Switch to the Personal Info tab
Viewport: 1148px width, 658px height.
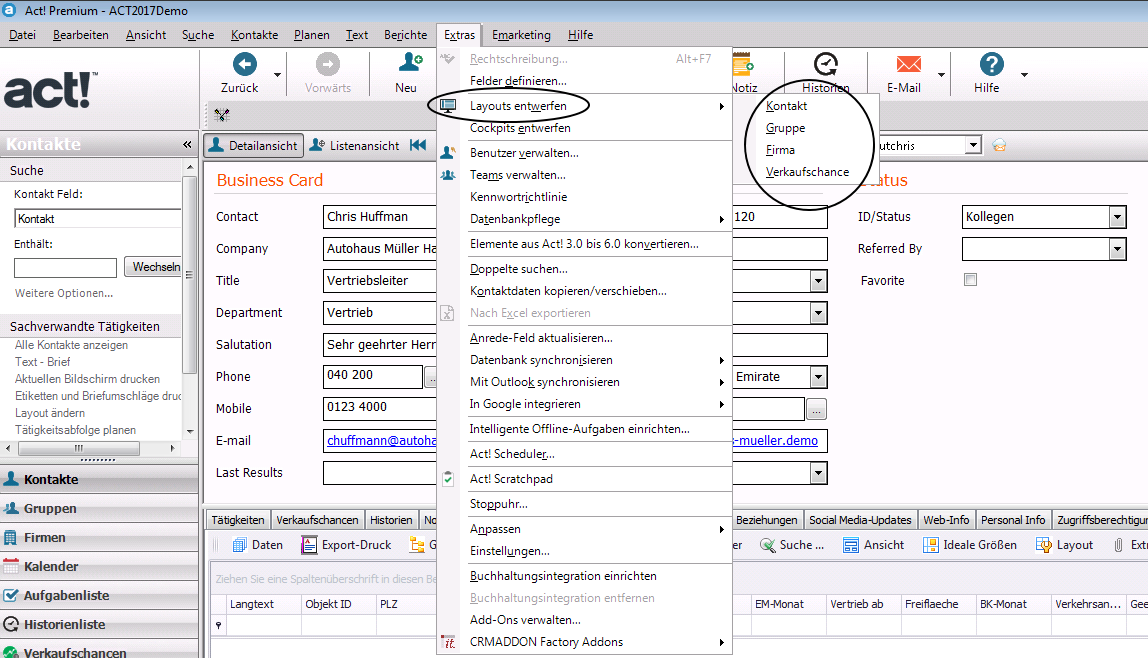pos(1013,520)
